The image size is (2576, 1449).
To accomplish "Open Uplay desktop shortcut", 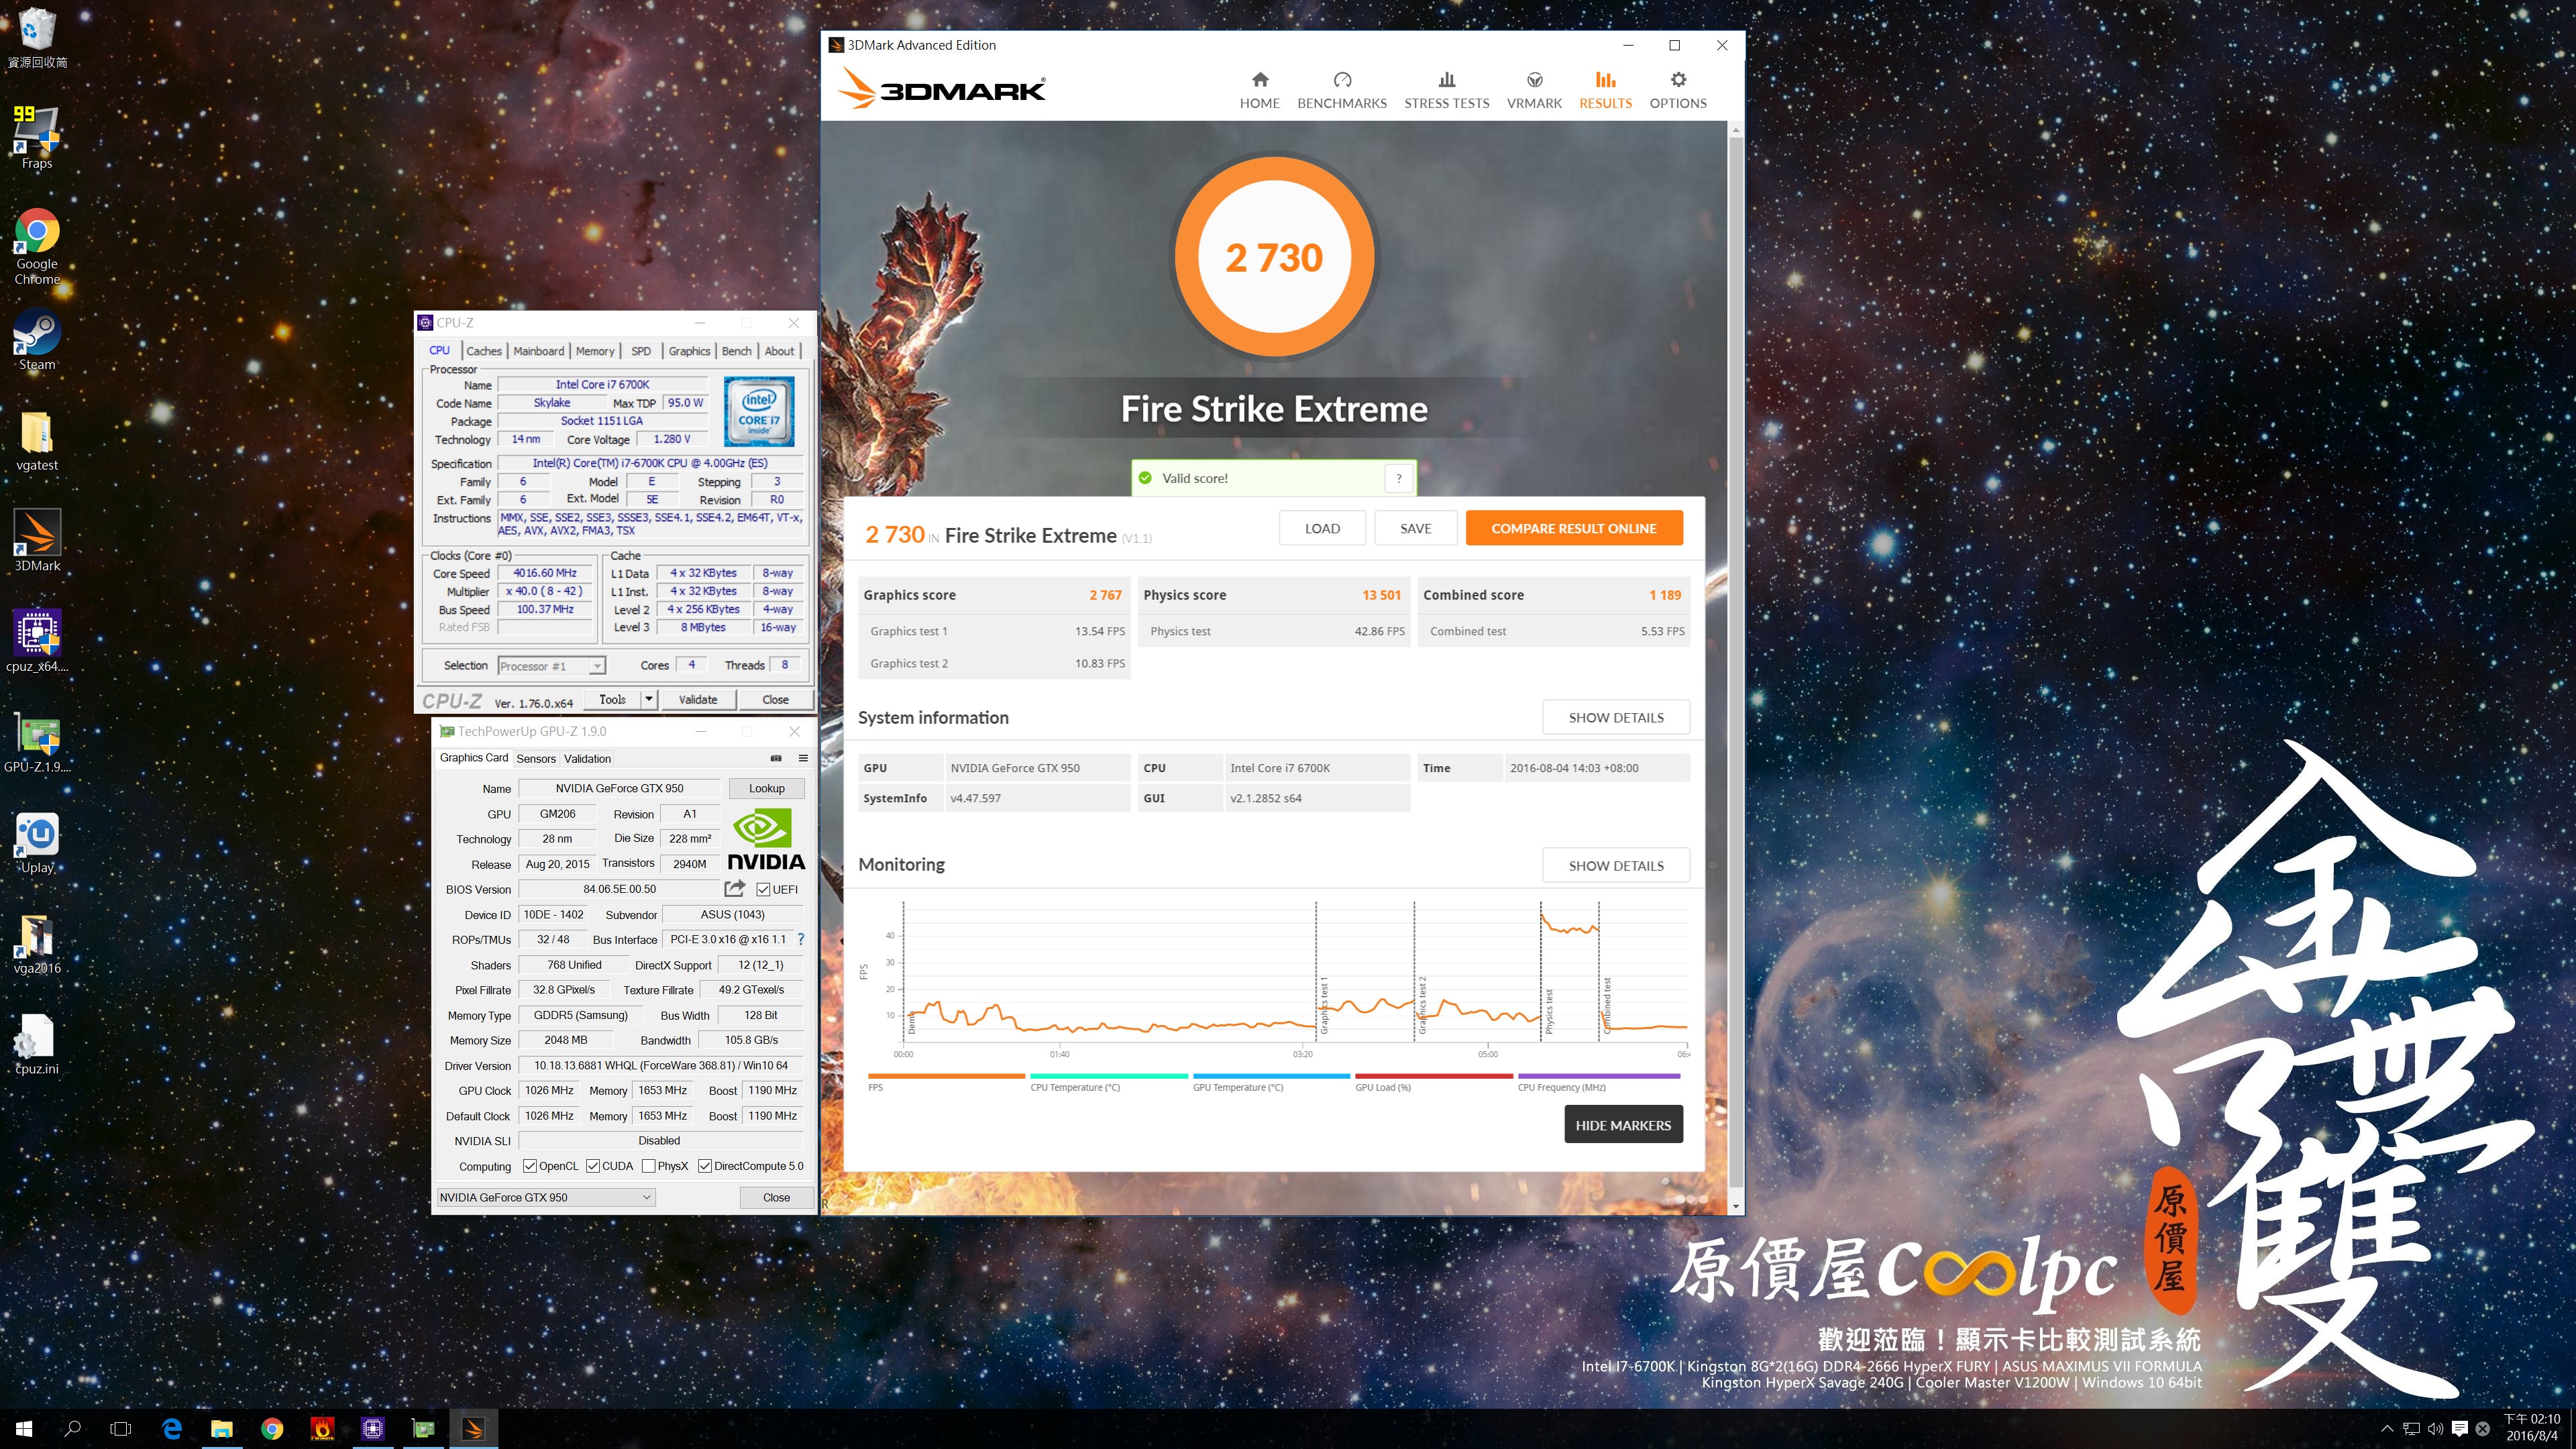I will point(37,843).
